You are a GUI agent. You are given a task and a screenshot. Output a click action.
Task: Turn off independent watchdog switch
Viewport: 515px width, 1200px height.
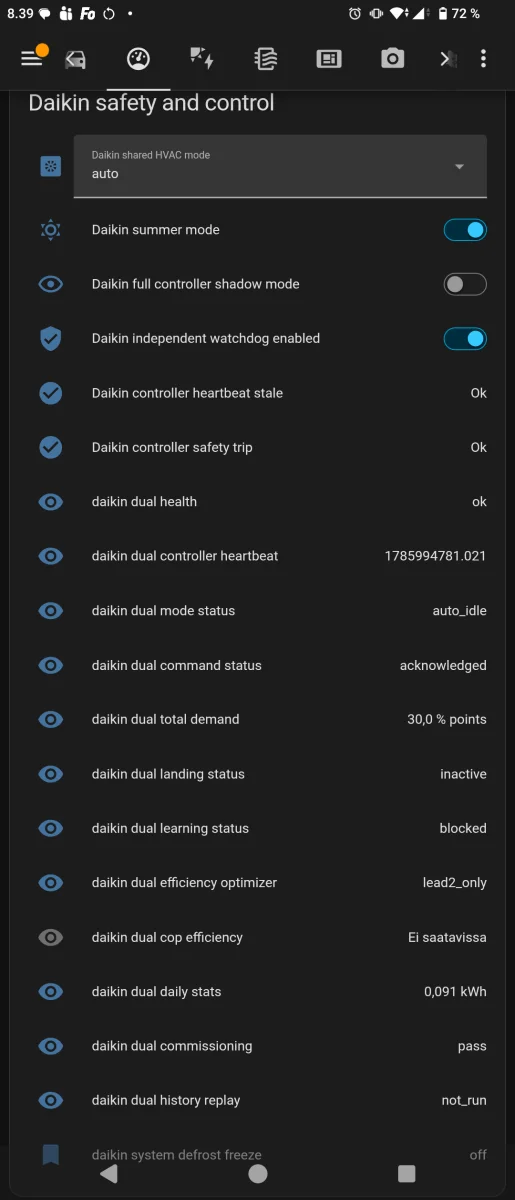pos(465,339)
